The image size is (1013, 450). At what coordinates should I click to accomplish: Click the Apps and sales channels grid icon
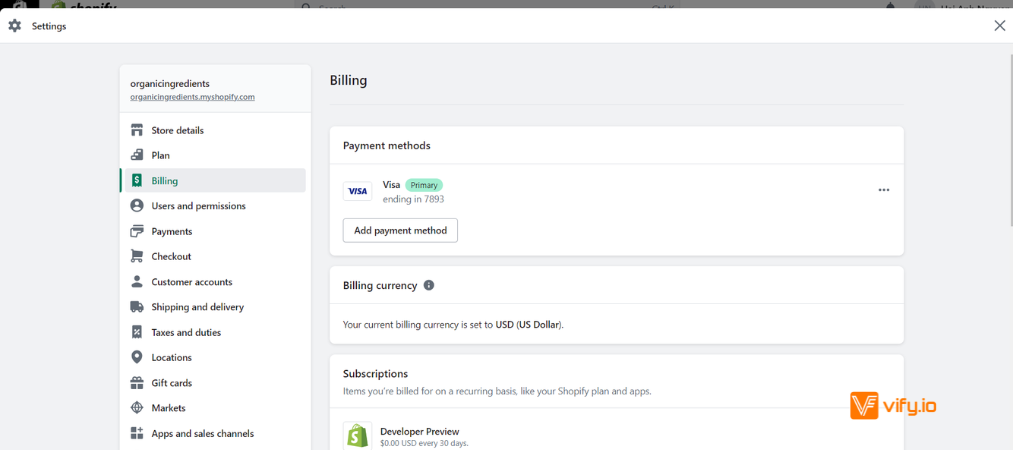pos(137,433)
